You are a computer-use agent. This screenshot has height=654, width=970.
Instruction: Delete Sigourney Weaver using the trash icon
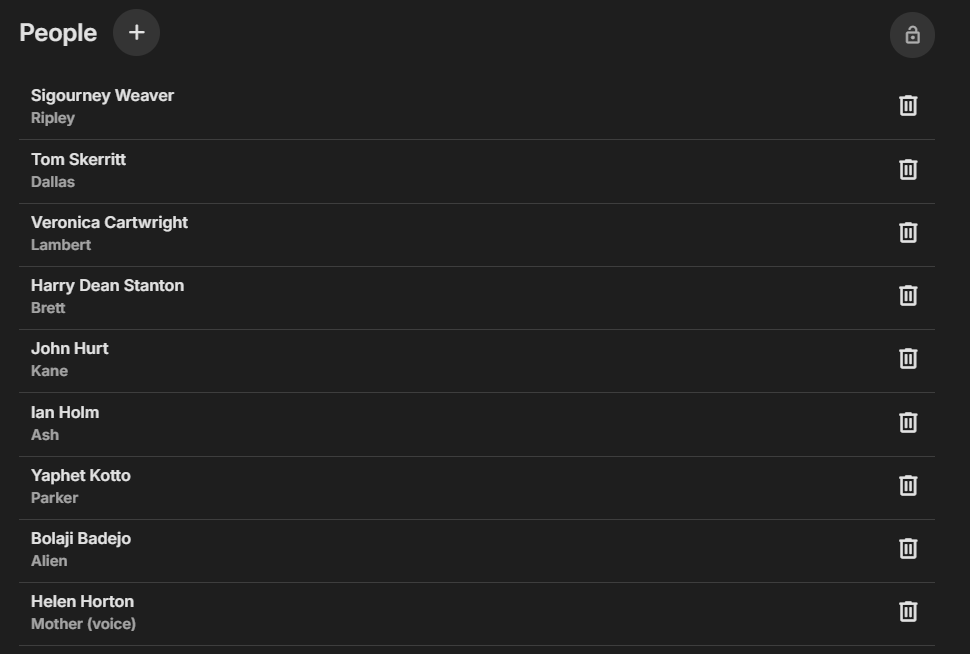[908, 106]
